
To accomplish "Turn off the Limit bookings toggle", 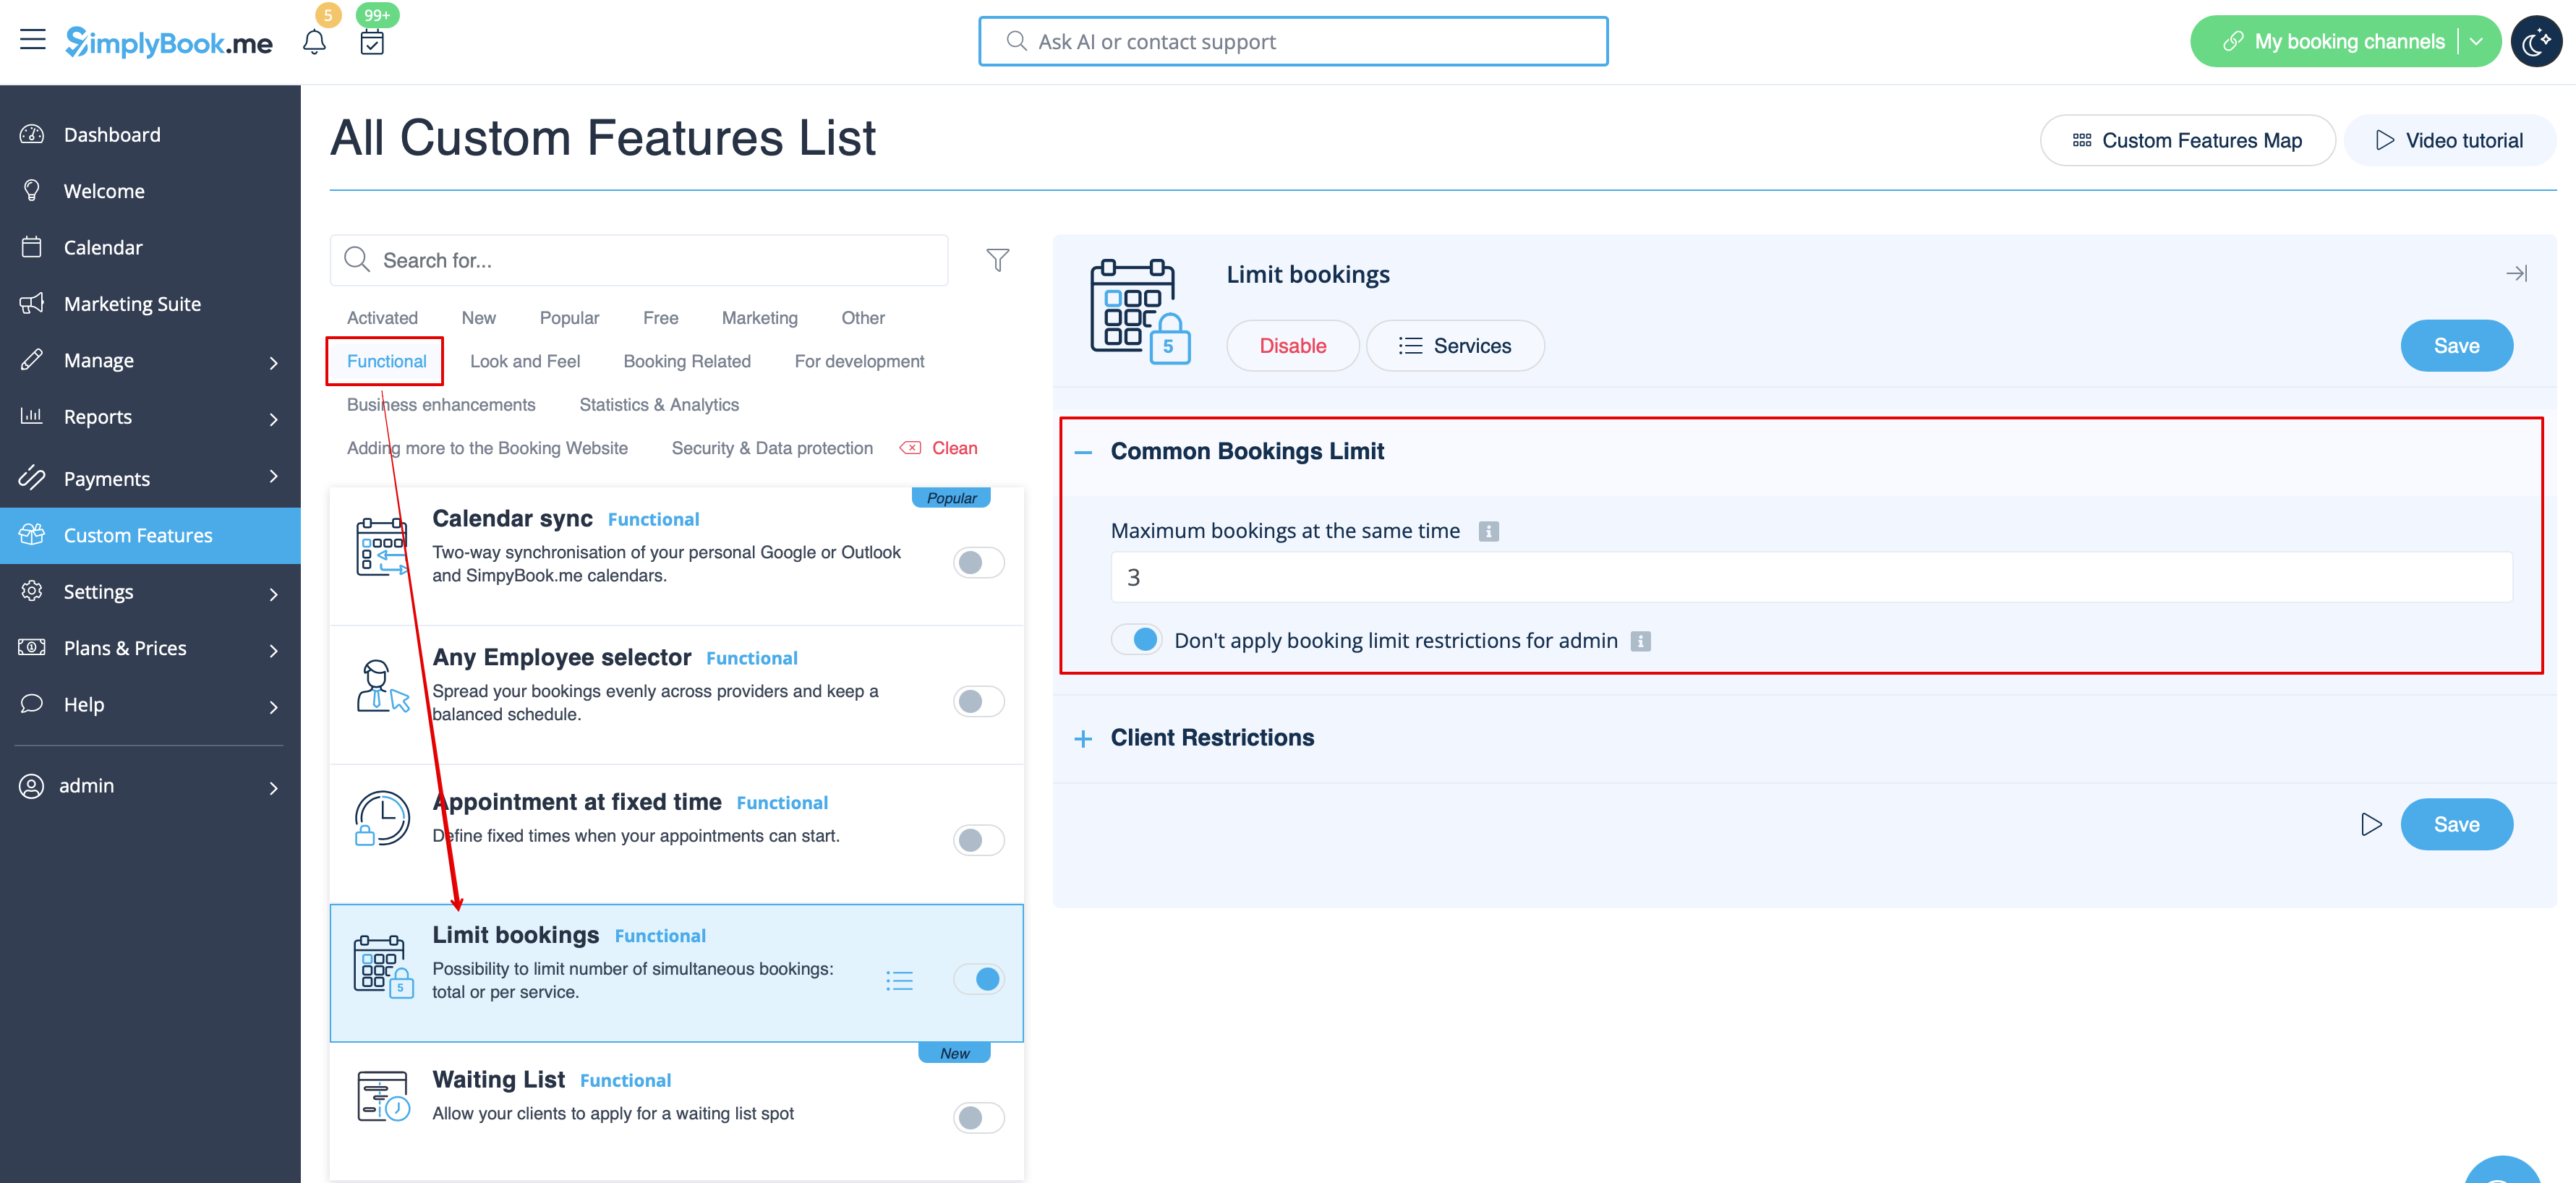I will tap(978, 979).
